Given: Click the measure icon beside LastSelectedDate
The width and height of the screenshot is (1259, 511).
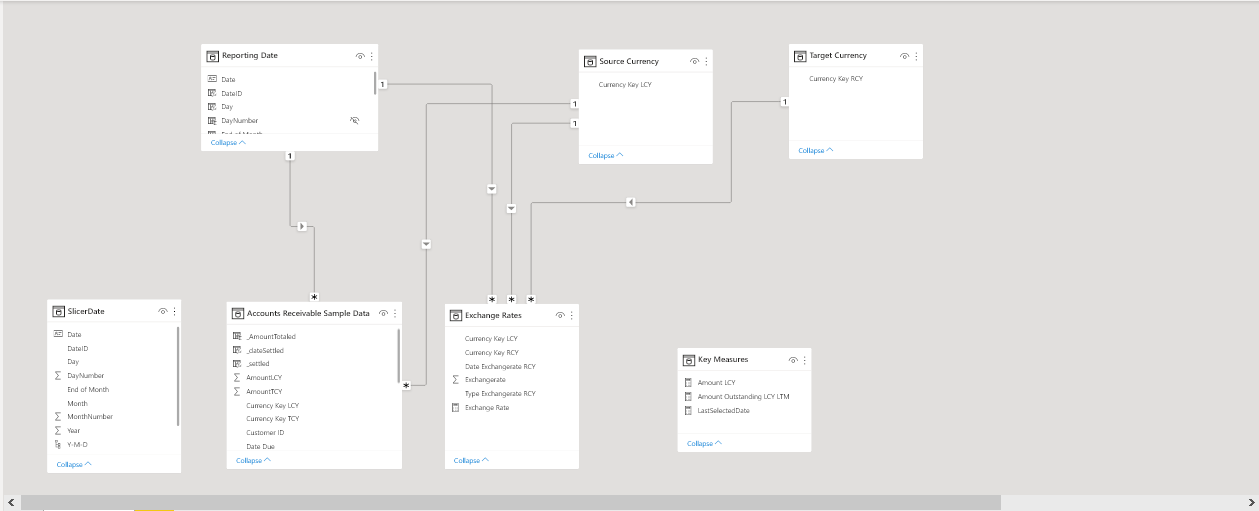Looking at the screenshot, I should pos(688,410).
